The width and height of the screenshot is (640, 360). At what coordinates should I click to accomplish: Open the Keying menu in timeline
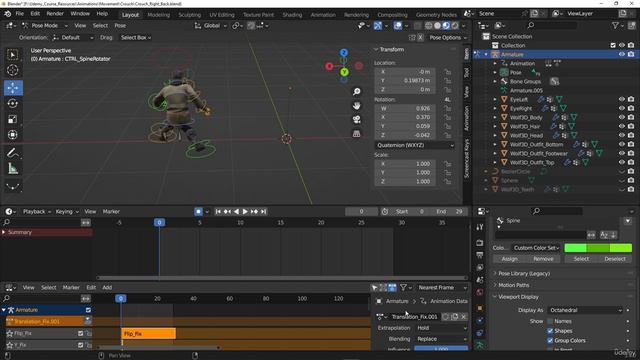(x=67, y=211)
